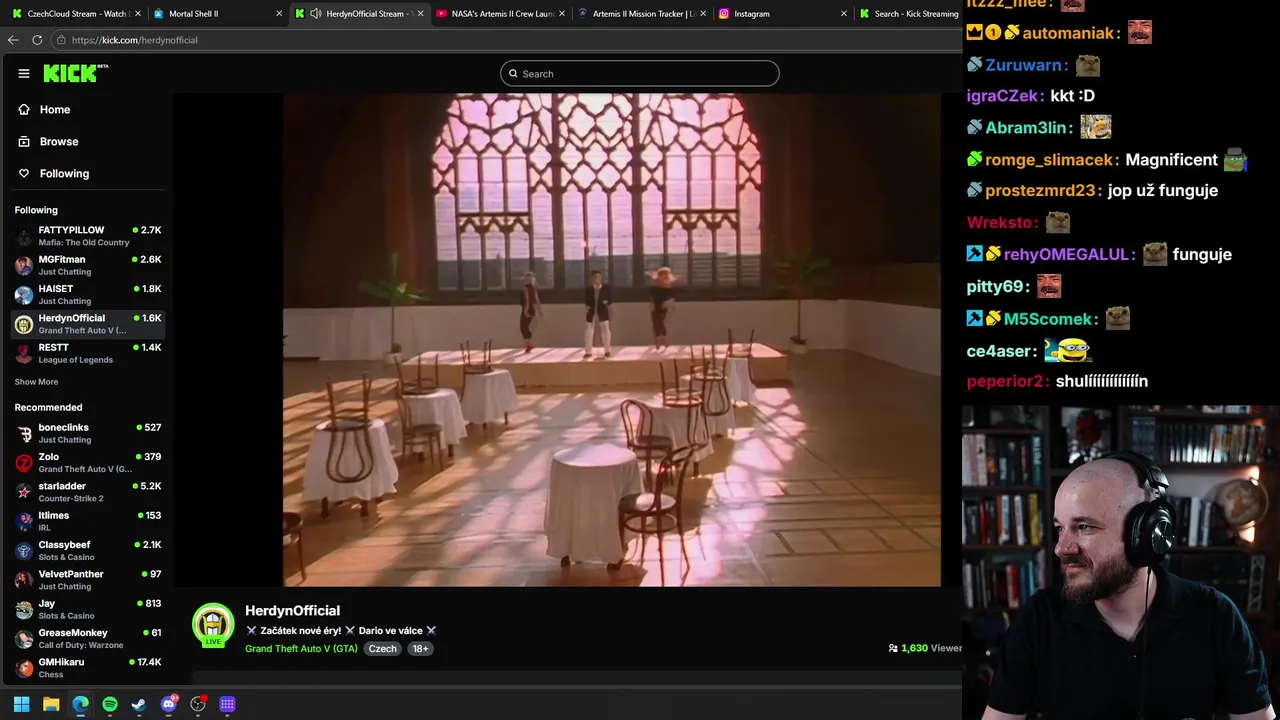
Task: Click the starladder avatar icon
Action: (x=24, y=492)
